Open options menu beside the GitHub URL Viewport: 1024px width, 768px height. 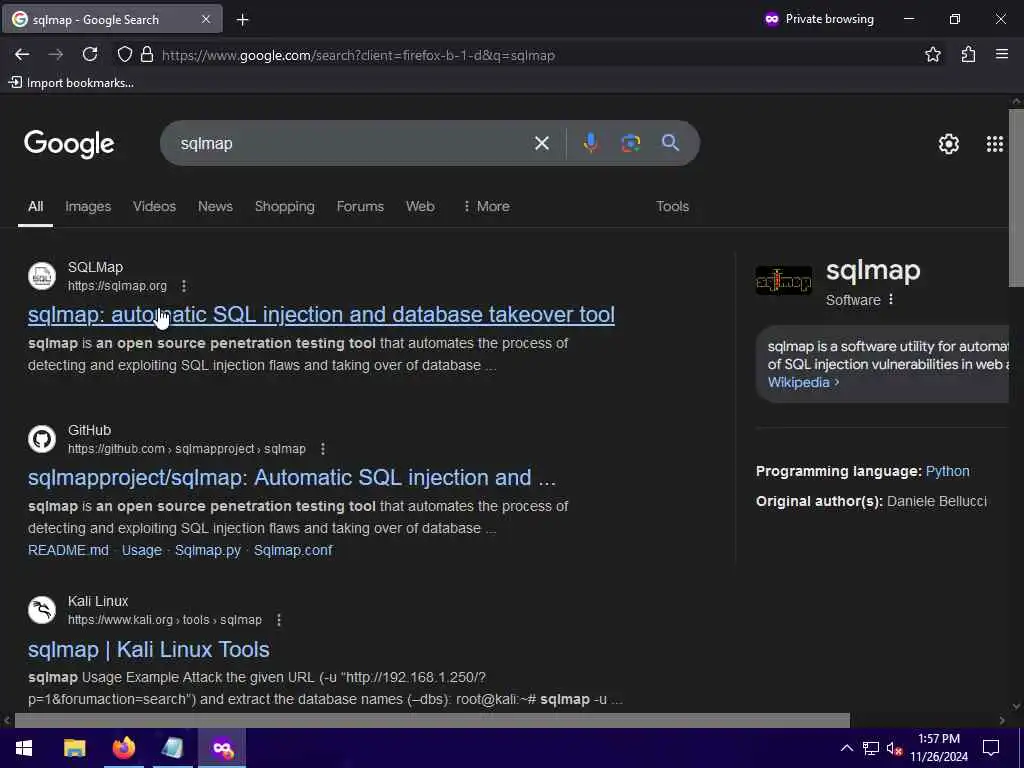point(323,449)
